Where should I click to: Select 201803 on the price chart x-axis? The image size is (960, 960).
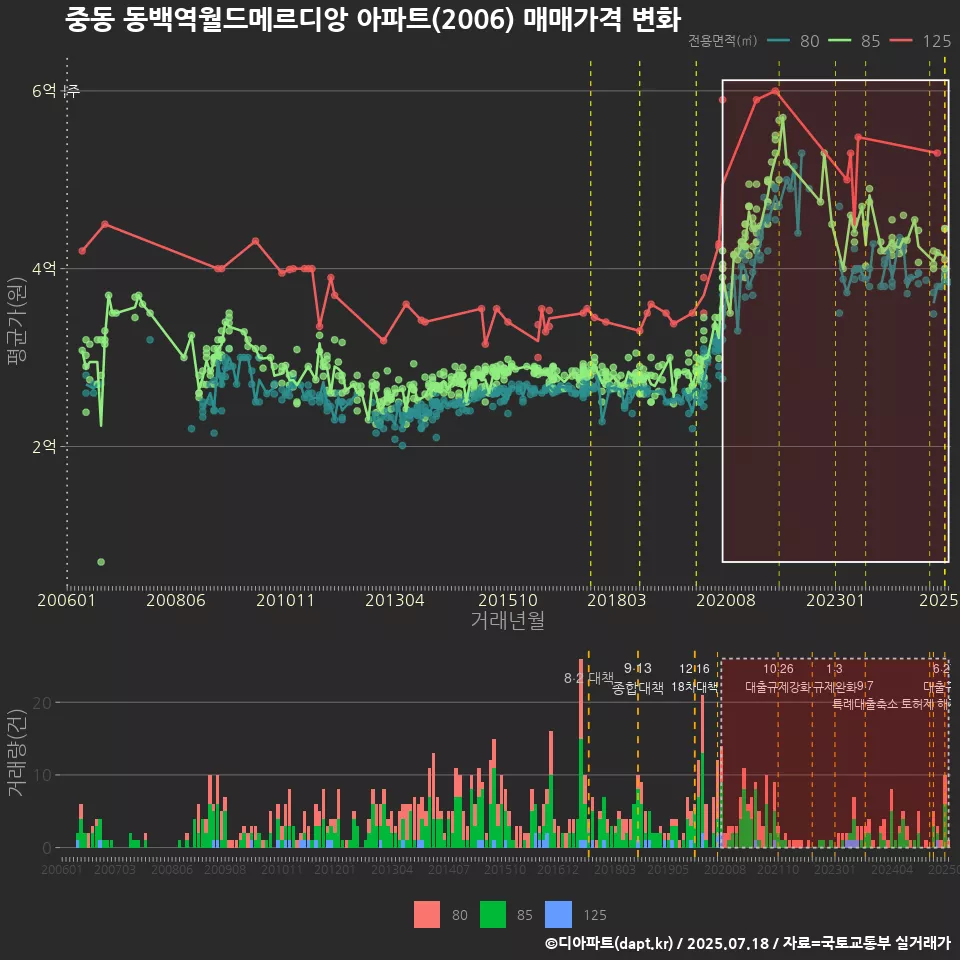pyautogui.click(x=617, y=600)
